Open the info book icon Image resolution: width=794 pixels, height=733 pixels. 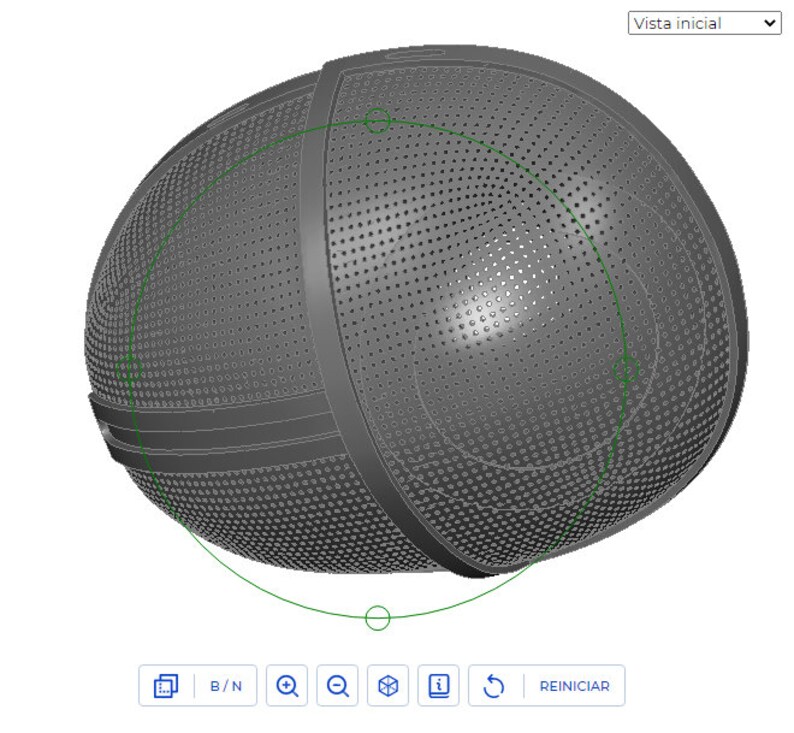pyautogui.click(x=439, y=686)
